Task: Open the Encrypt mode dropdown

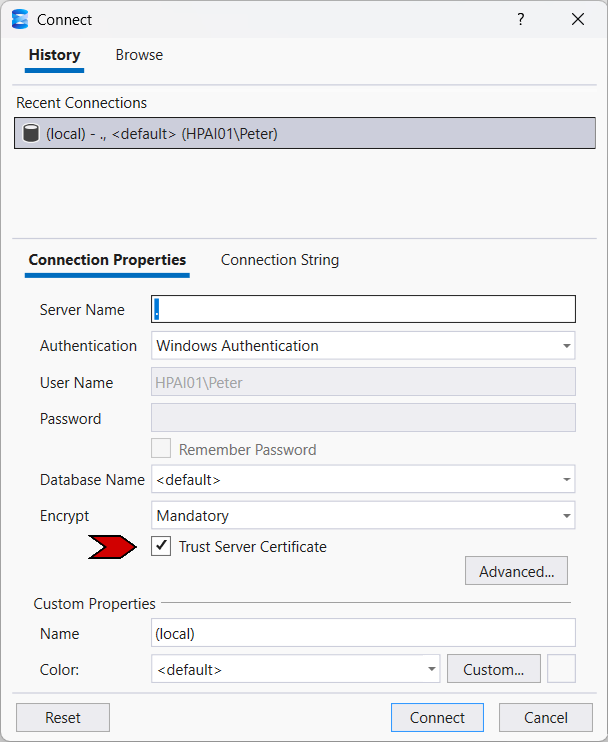Action: click(567, 516)
